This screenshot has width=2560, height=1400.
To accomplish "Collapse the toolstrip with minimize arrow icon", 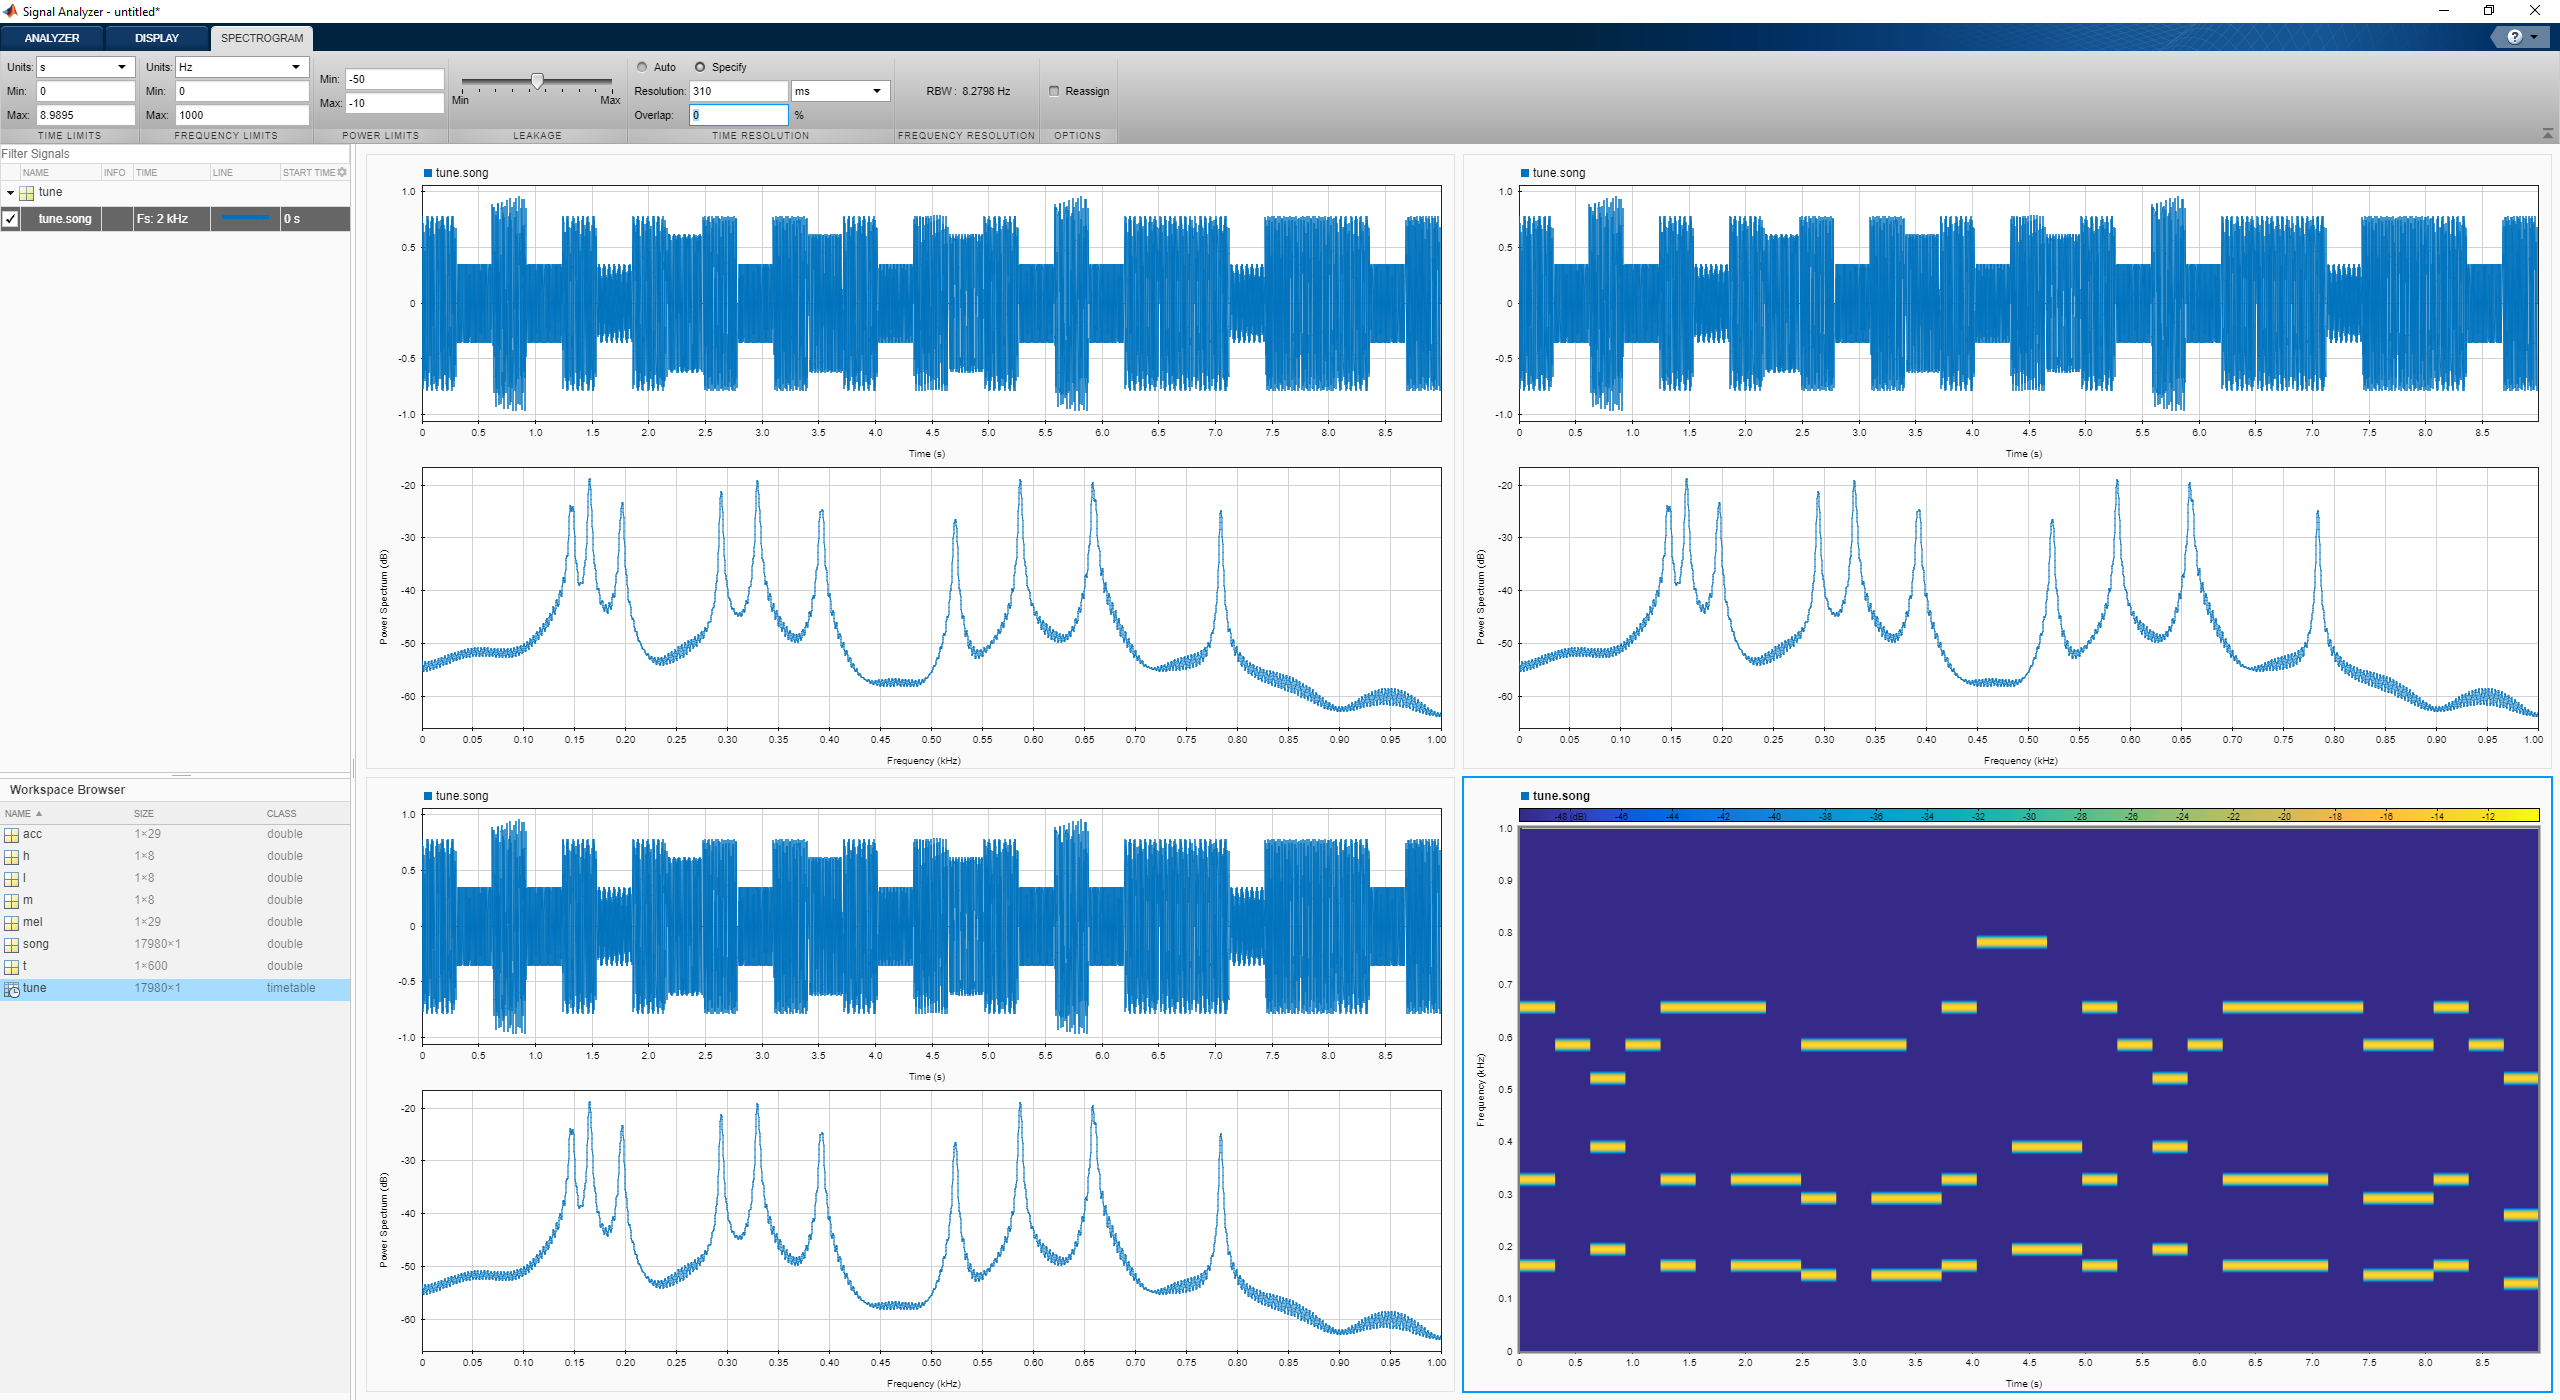I will tap(2547, 134).
